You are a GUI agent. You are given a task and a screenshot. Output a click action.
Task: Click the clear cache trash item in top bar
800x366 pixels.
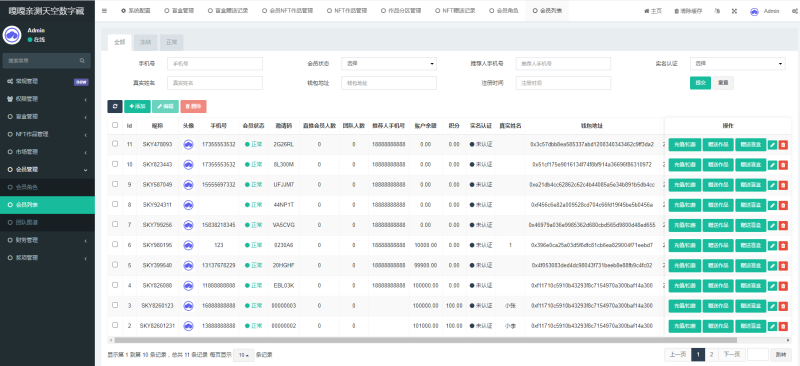688,11
